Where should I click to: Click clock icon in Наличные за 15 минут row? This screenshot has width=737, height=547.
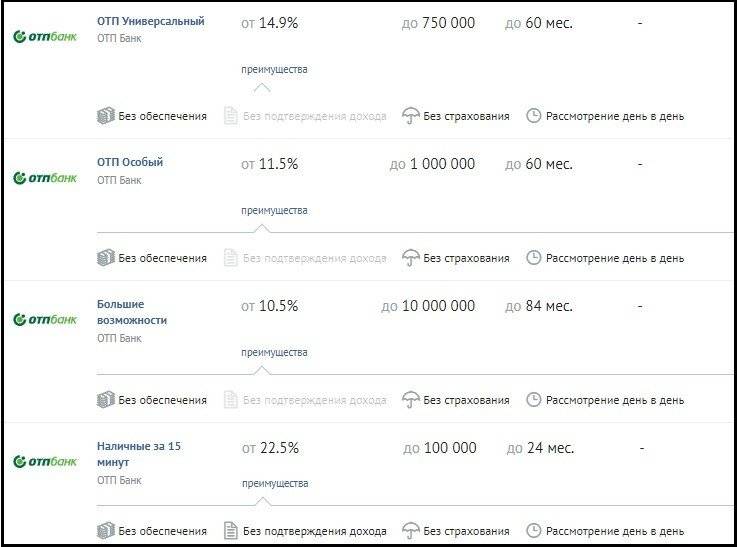[x=533, y=531]
